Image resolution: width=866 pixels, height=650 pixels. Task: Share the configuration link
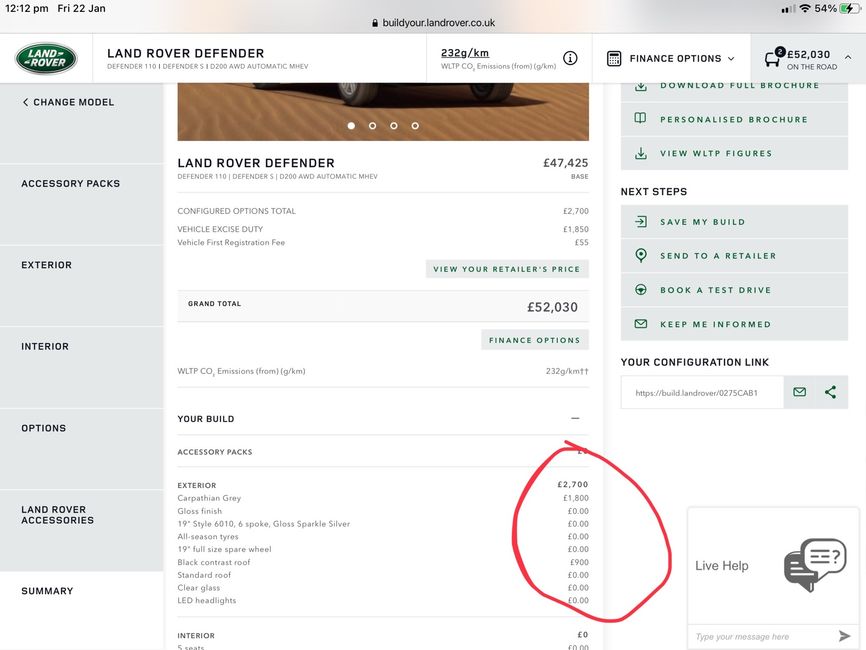[830, 392]
